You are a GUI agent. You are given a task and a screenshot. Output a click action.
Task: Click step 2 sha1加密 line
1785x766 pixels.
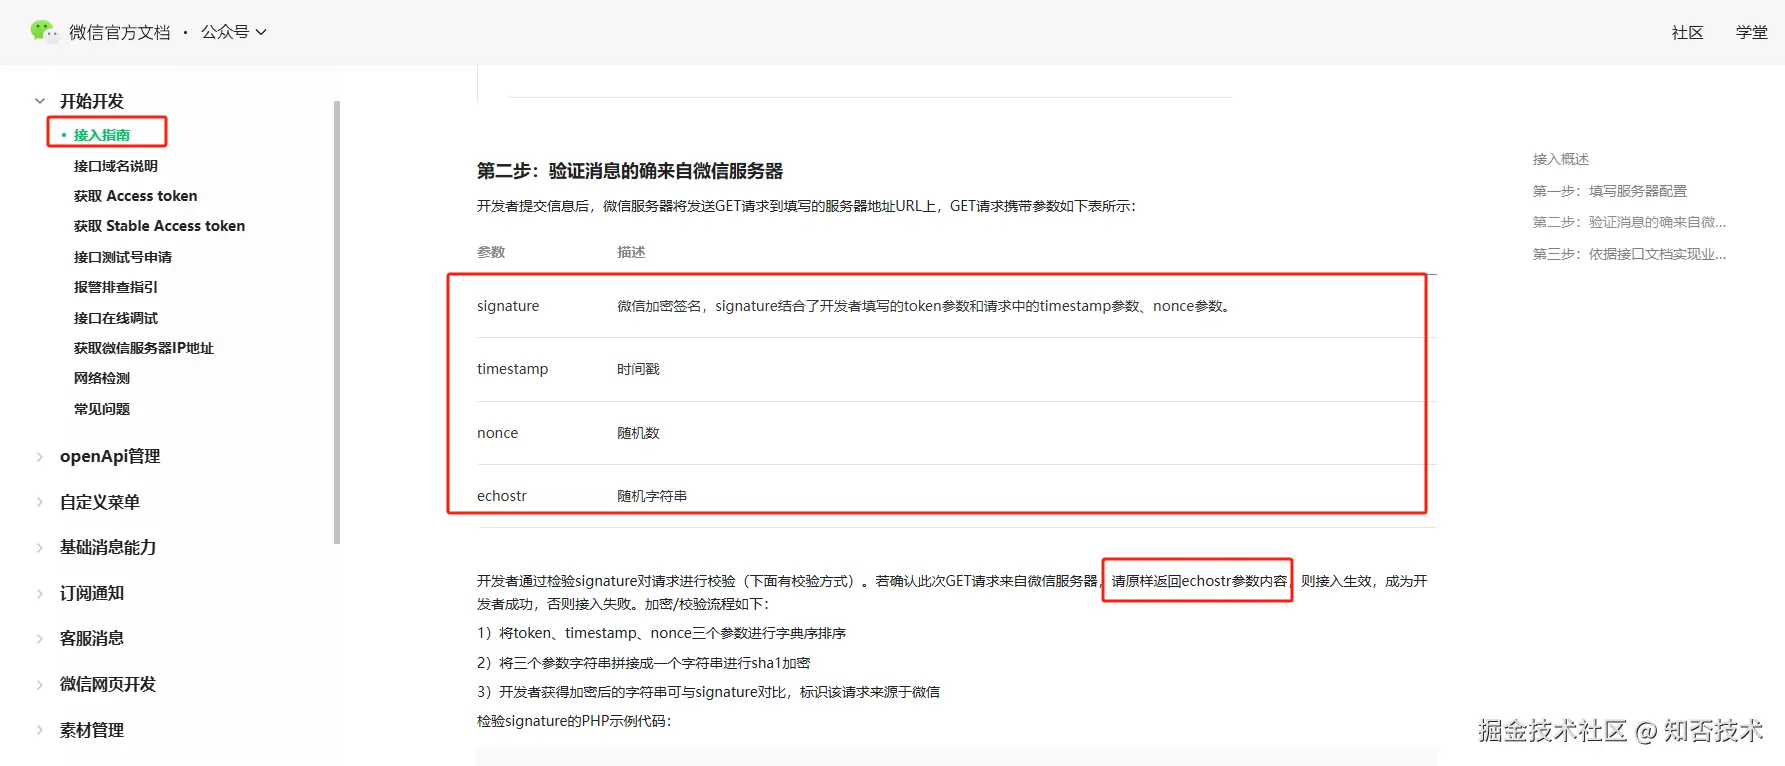pos(644,663)
